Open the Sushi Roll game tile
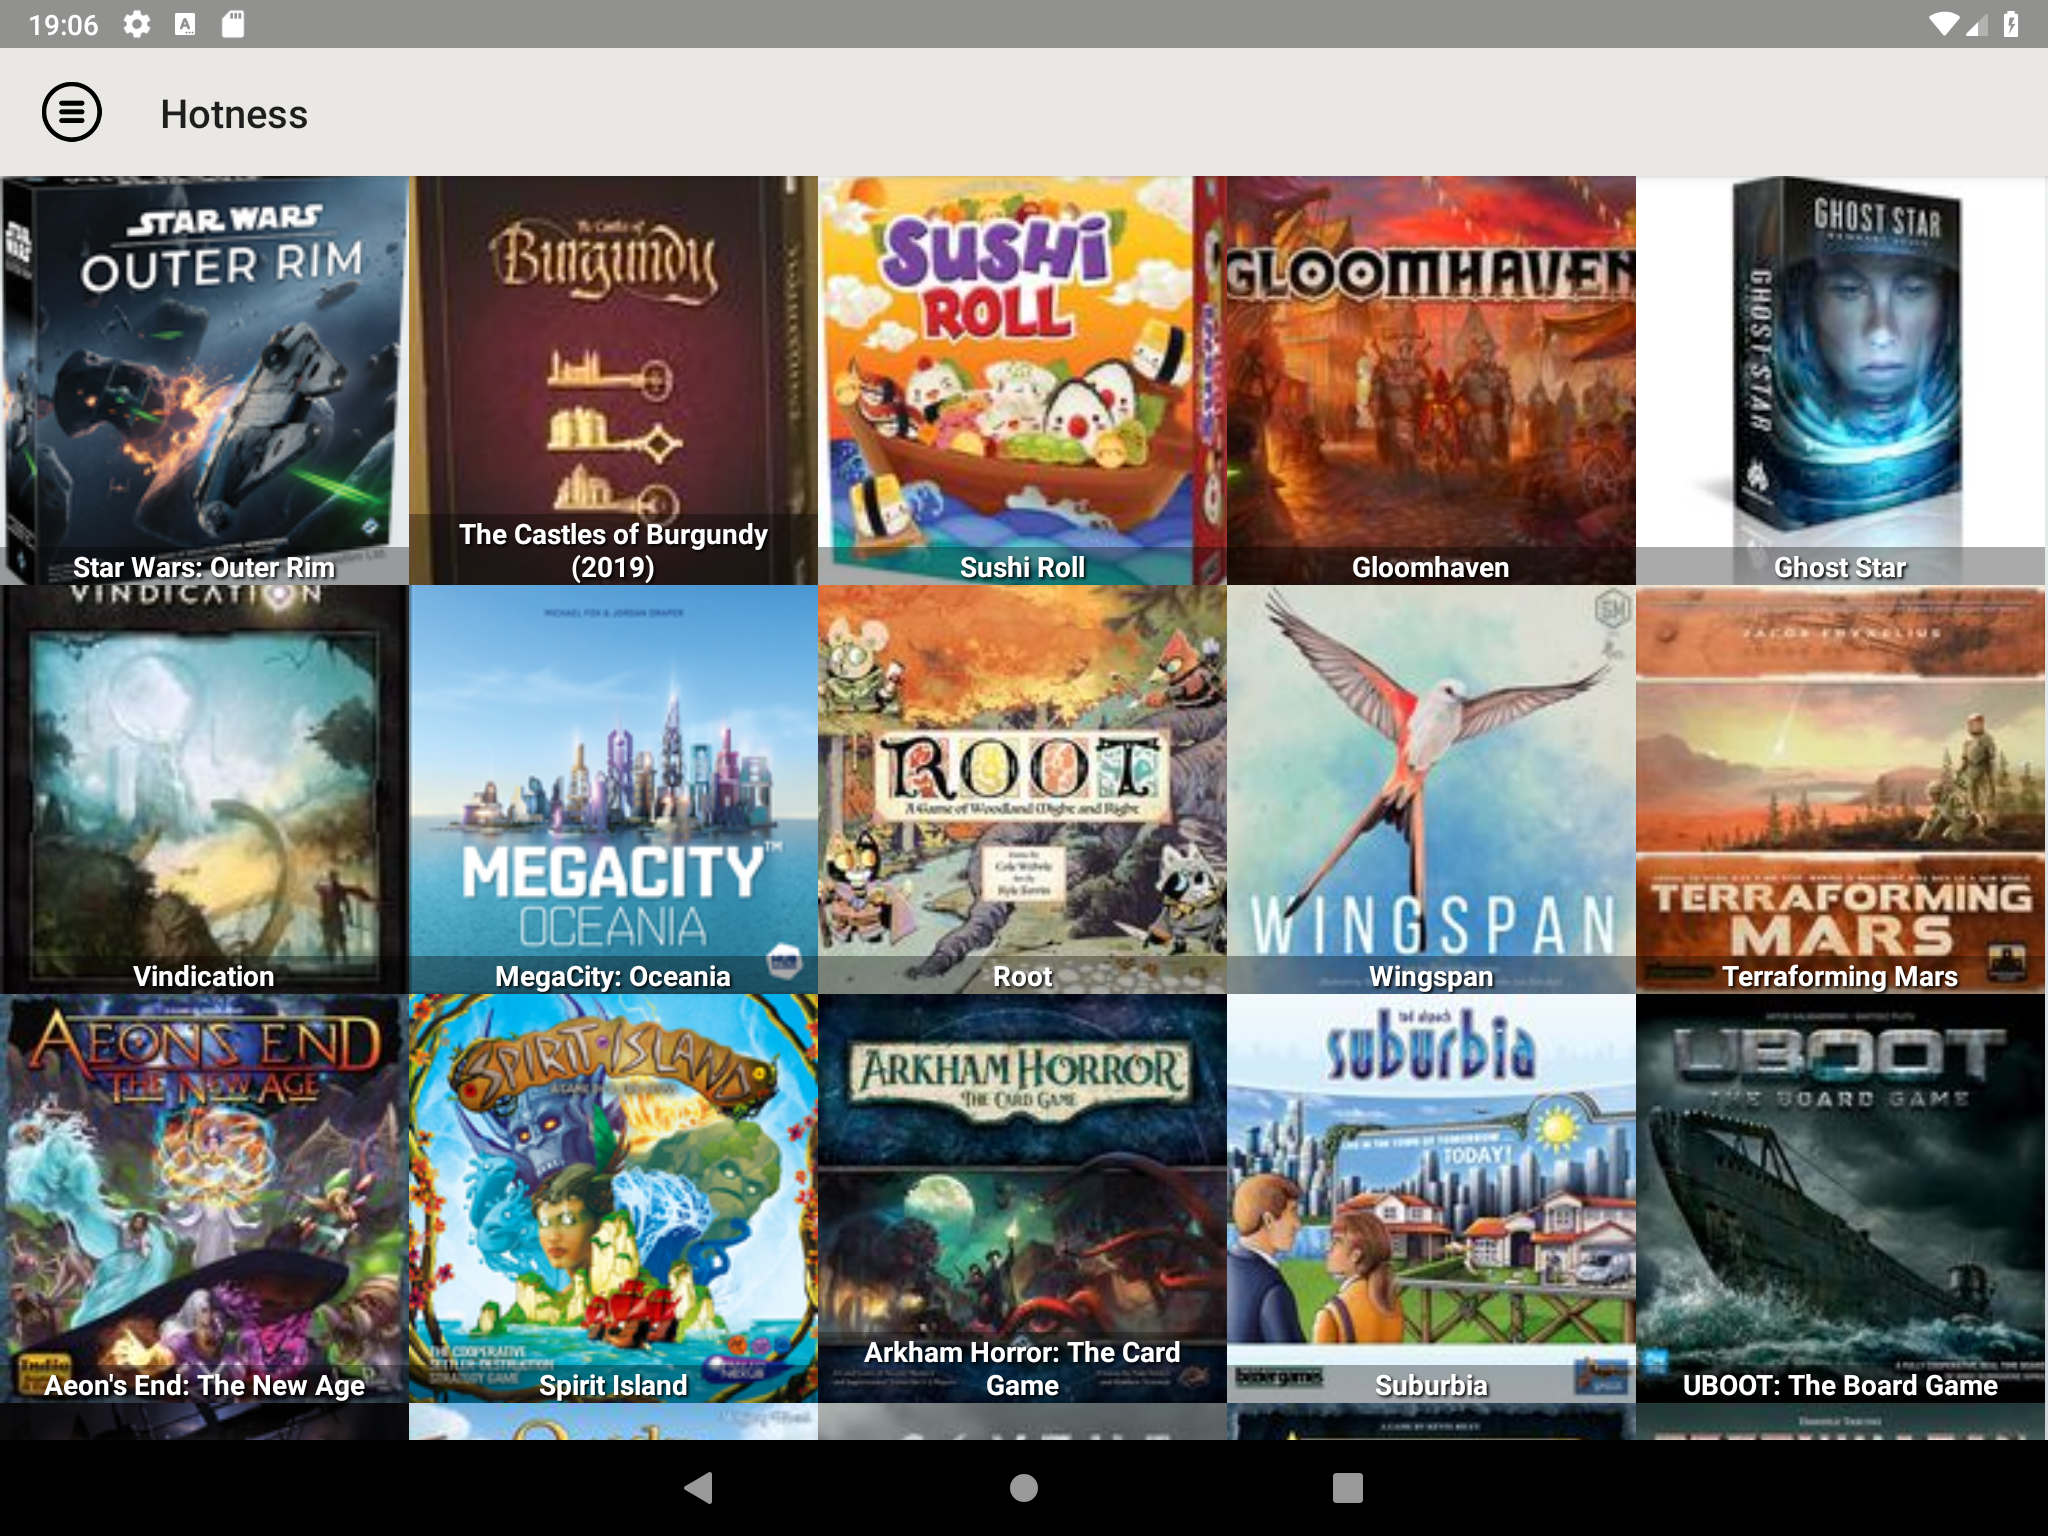Image resolution: width=2048 pixels, height=1536 pixels. pos(1022,380)
